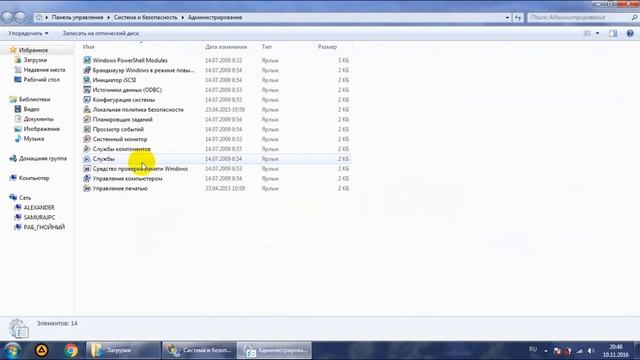
Task: Select the Источники данных (ODBC) icon
Action: (x=87, y=89)
